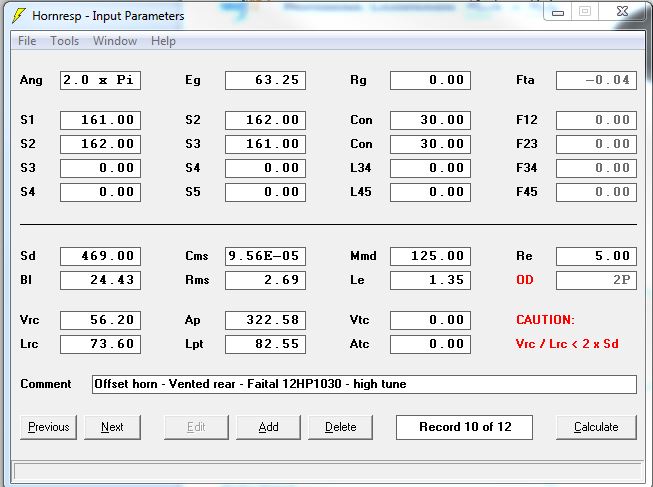Image resolution: width=653 pixels, height=487 pixels.
Task: Click the OD field showing 2P
Action: [x=596, y=280]
